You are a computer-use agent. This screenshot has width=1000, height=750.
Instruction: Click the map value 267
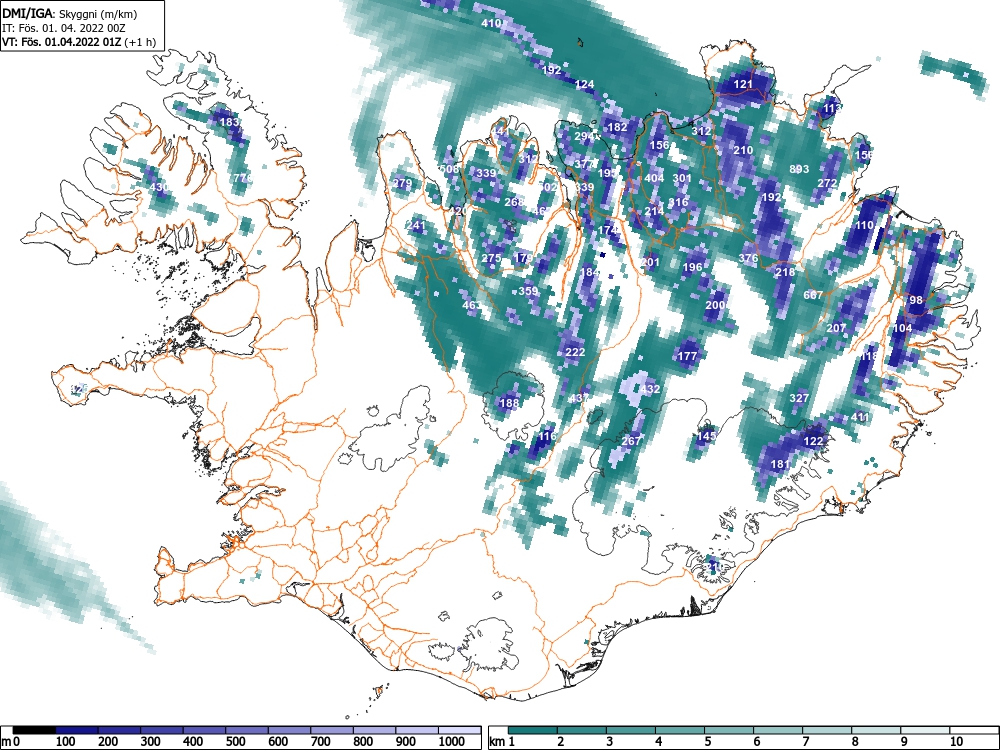pos(631,441)
